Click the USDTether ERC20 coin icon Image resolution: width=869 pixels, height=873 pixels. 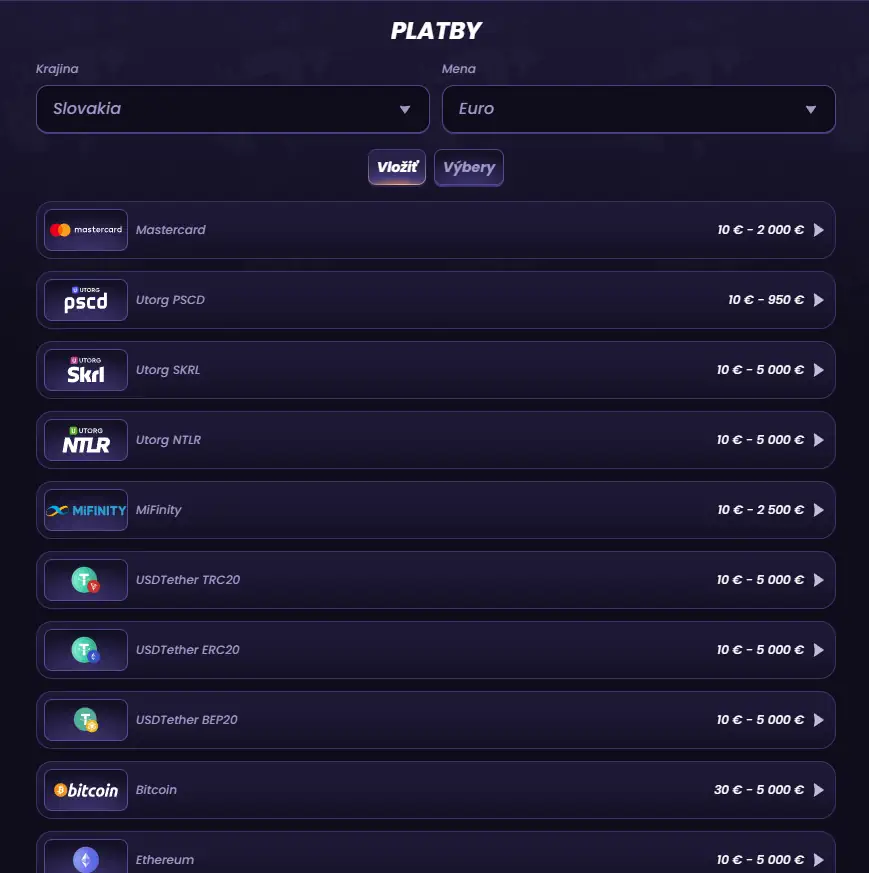coord(86,650)
